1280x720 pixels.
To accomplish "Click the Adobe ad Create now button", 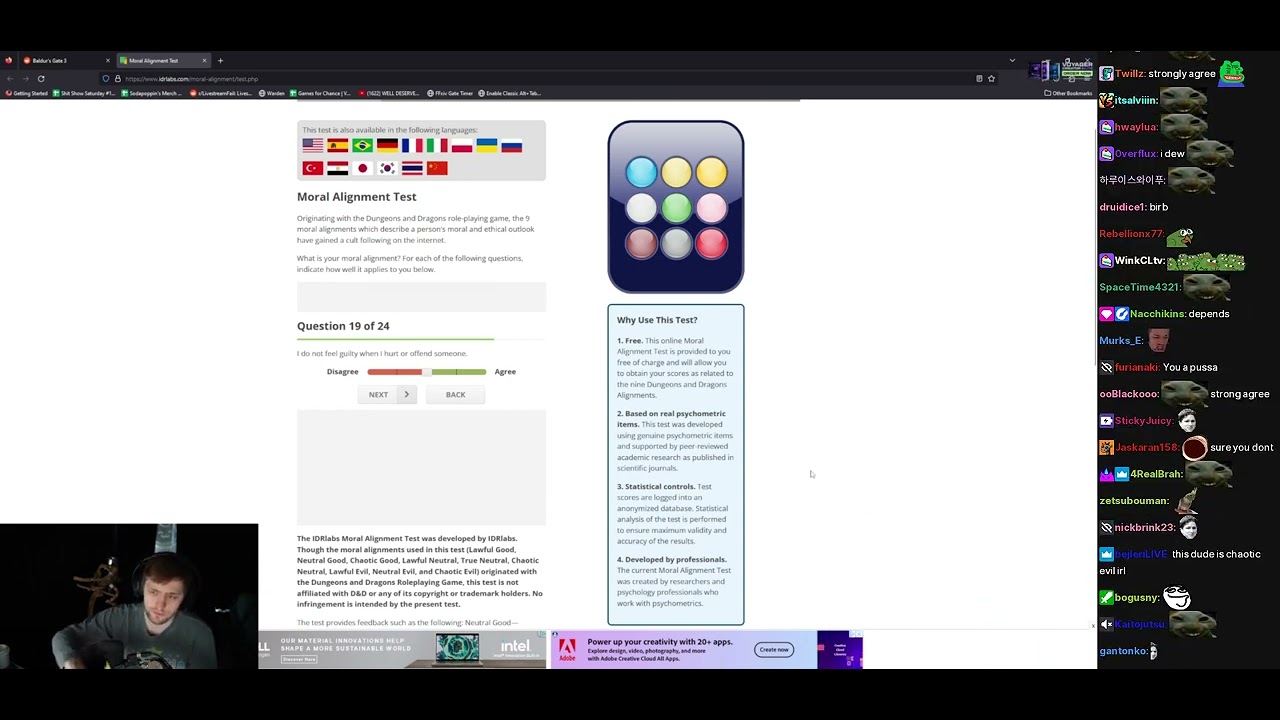I will coord(774,650).
